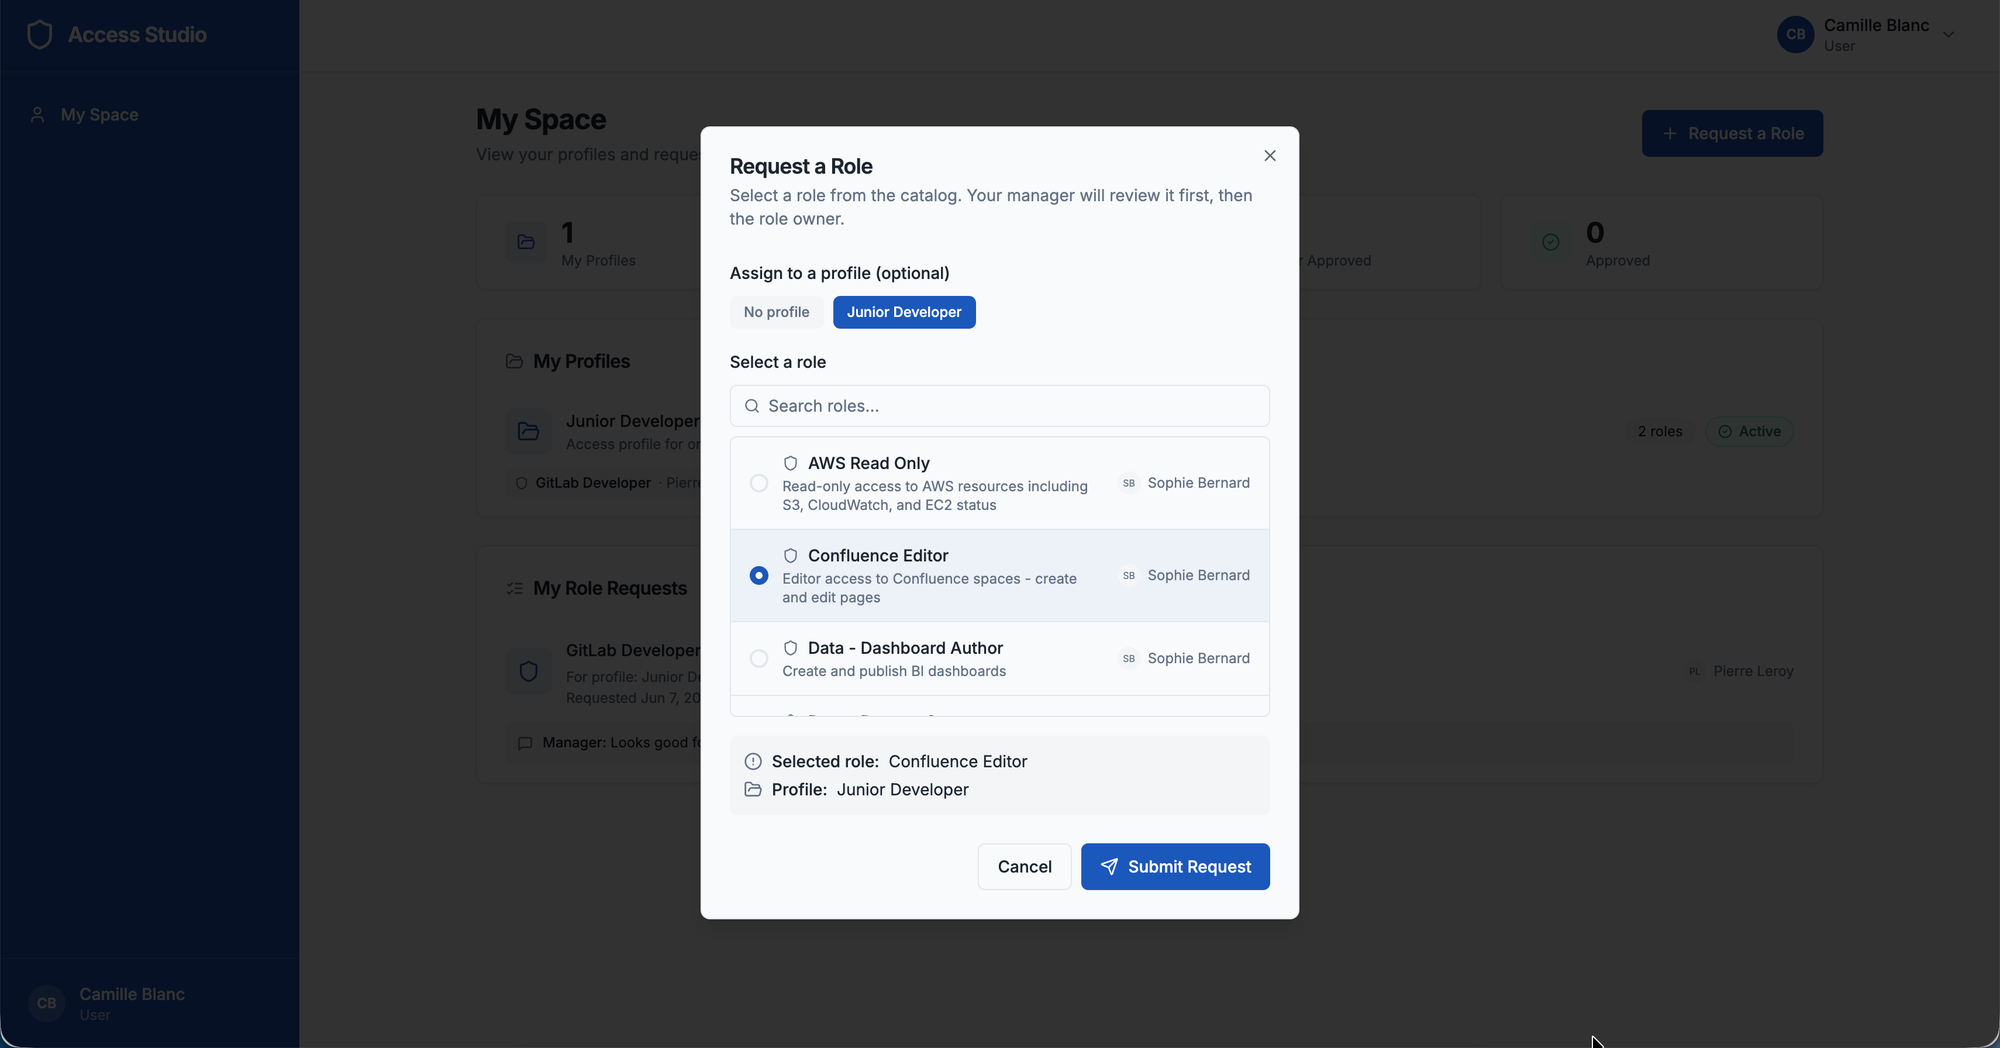Choose the Junior Developer profile chip
The width and height of the screenshot is (2000, 1048).
click(x=904, y=312)
